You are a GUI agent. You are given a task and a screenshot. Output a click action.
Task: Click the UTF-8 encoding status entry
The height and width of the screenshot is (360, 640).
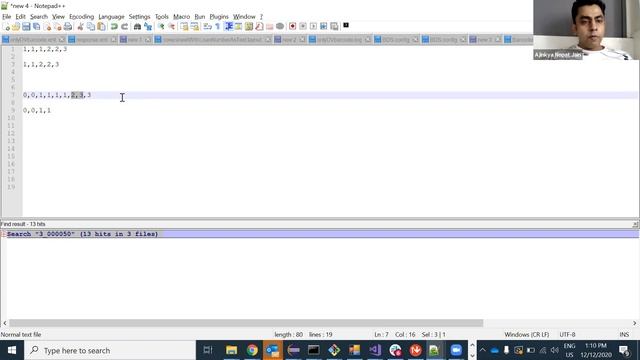coord(567,334)
